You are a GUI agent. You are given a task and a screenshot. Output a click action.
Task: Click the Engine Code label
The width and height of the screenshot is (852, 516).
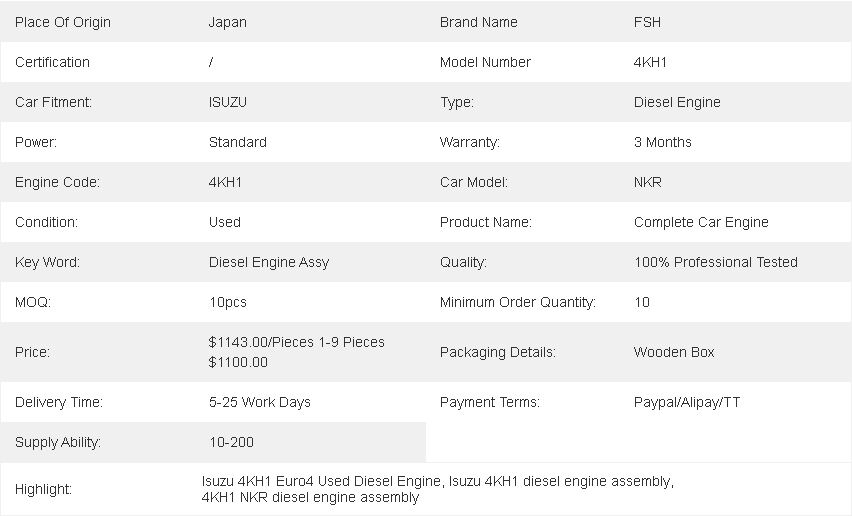(x=57, y=183)
